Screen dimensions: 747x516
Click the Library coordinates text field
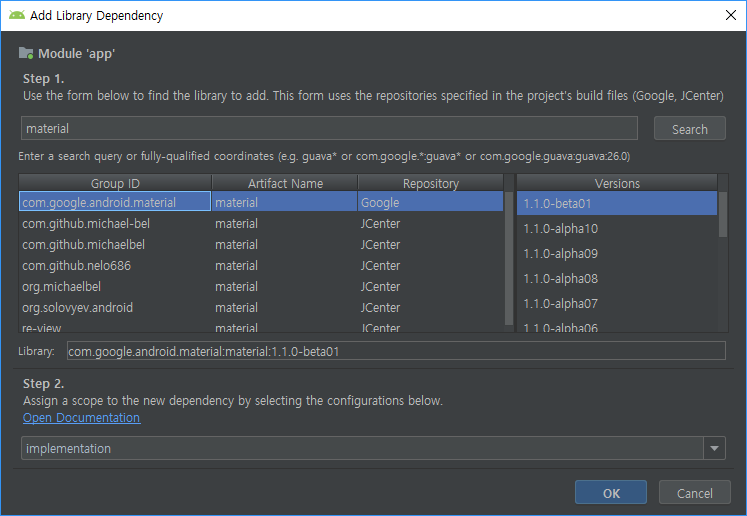tap(396, 351)
